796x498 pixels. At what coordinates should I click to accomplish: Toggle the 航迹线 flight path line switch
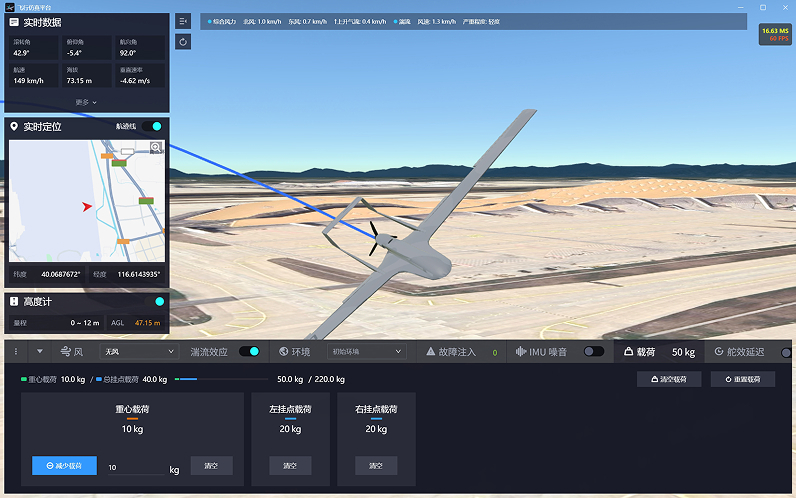coord(152,126)
